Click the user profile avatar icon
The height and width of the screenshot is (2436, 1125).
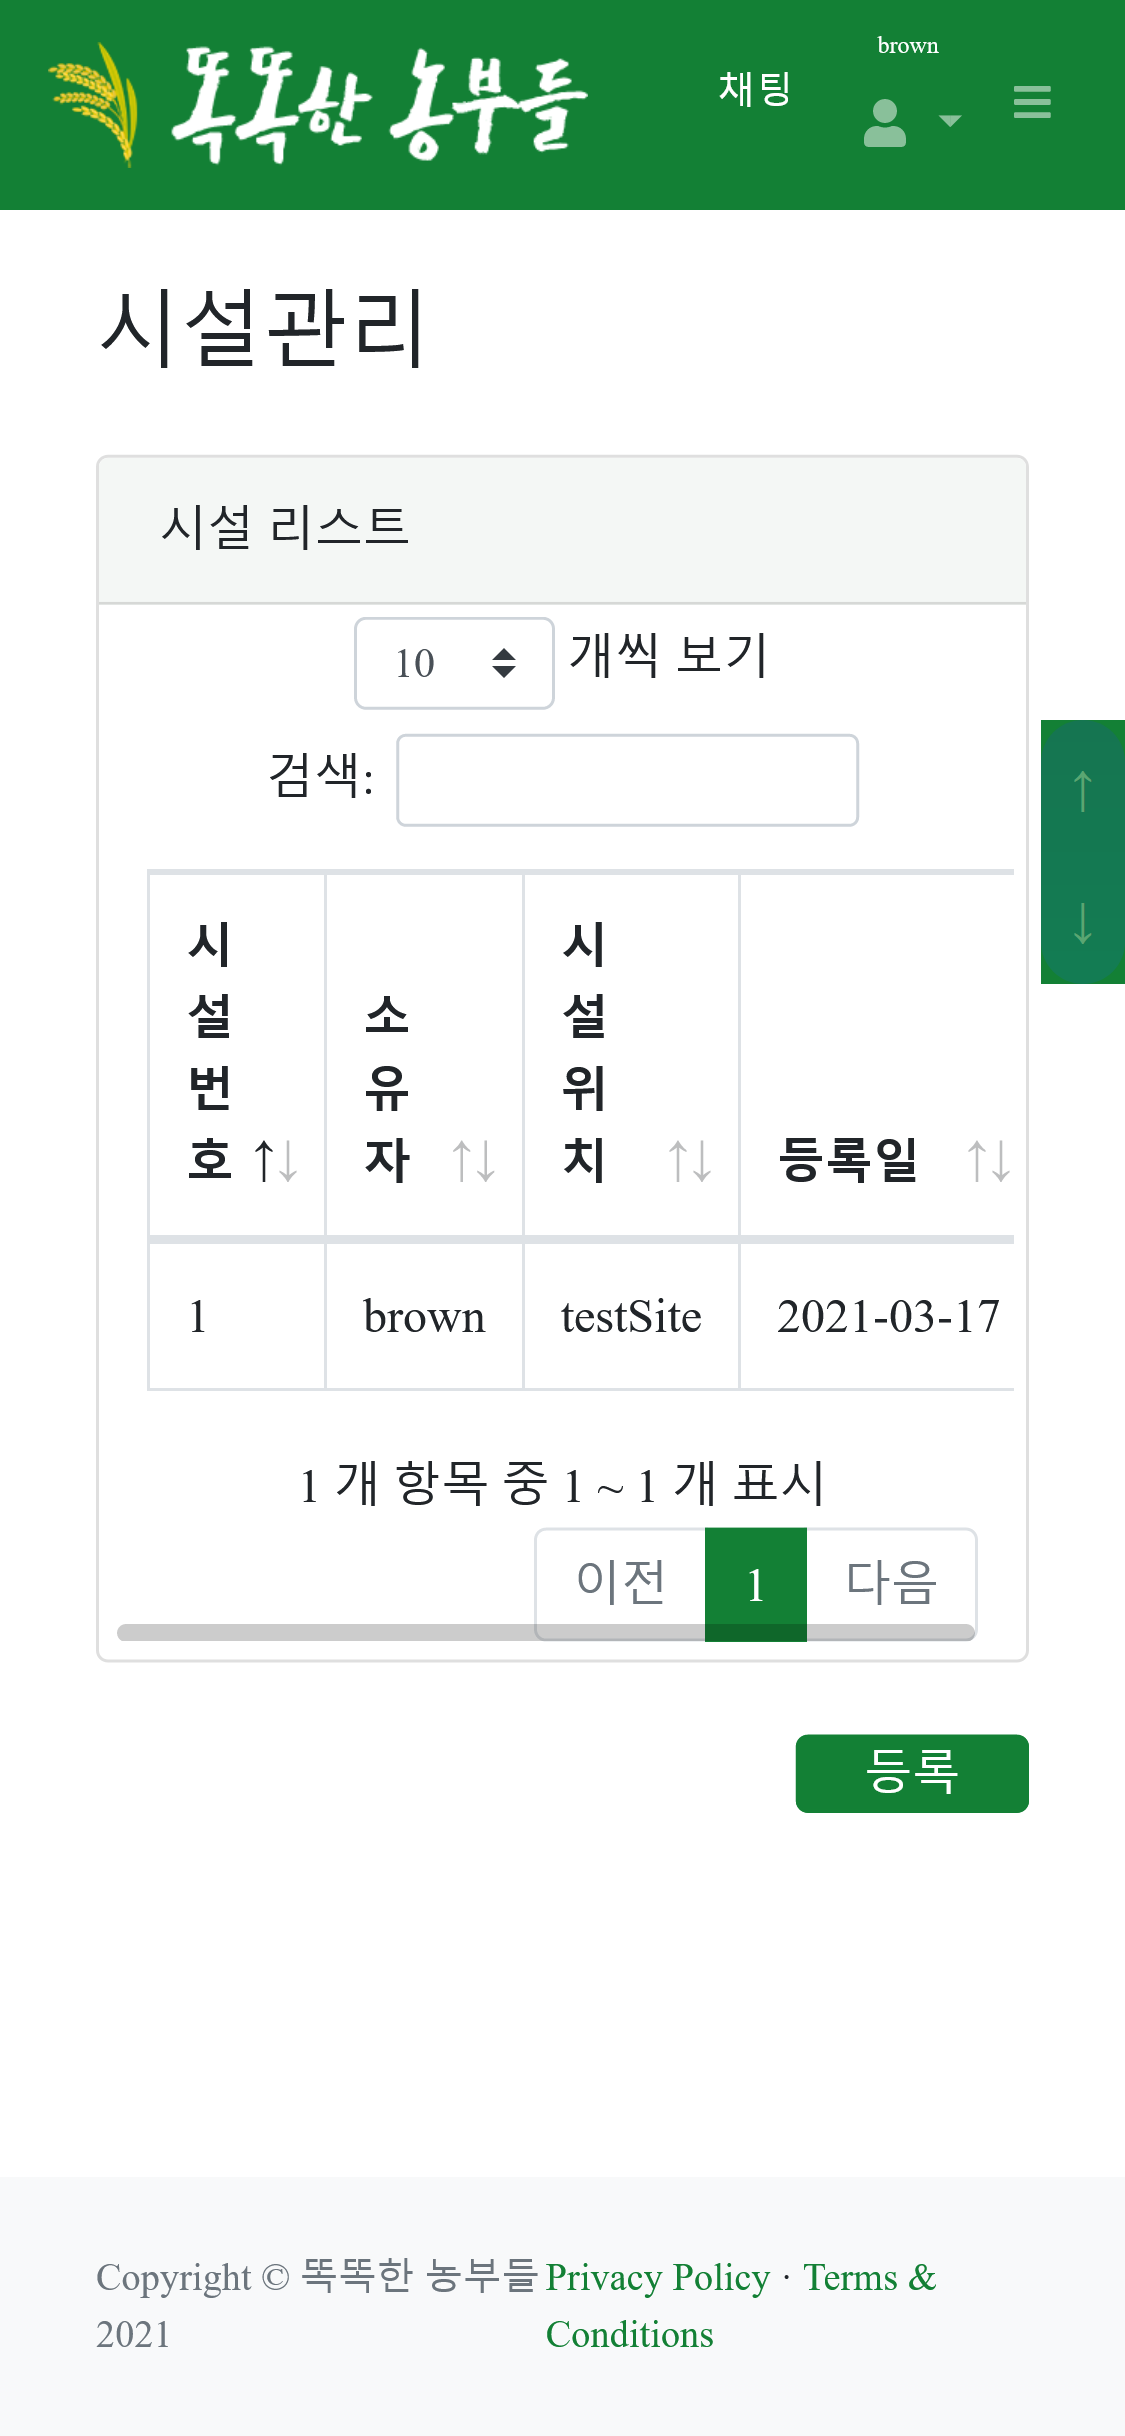coord(885,123)
